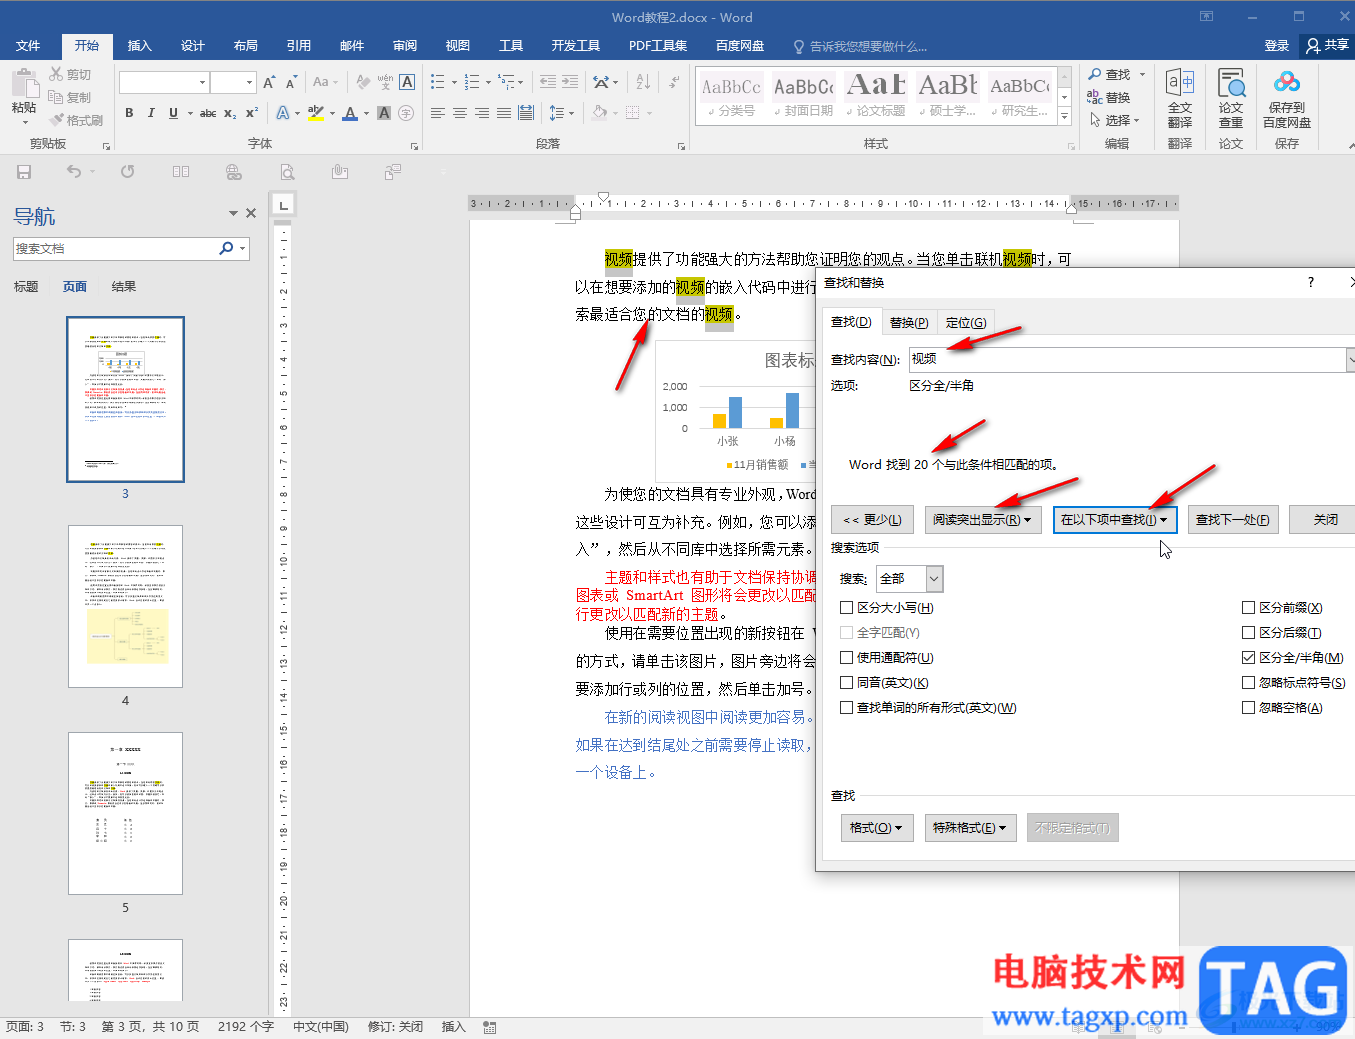Screen dimensions: 1355x1039
Task: Click the find content input field
Action: (1127, 360)
